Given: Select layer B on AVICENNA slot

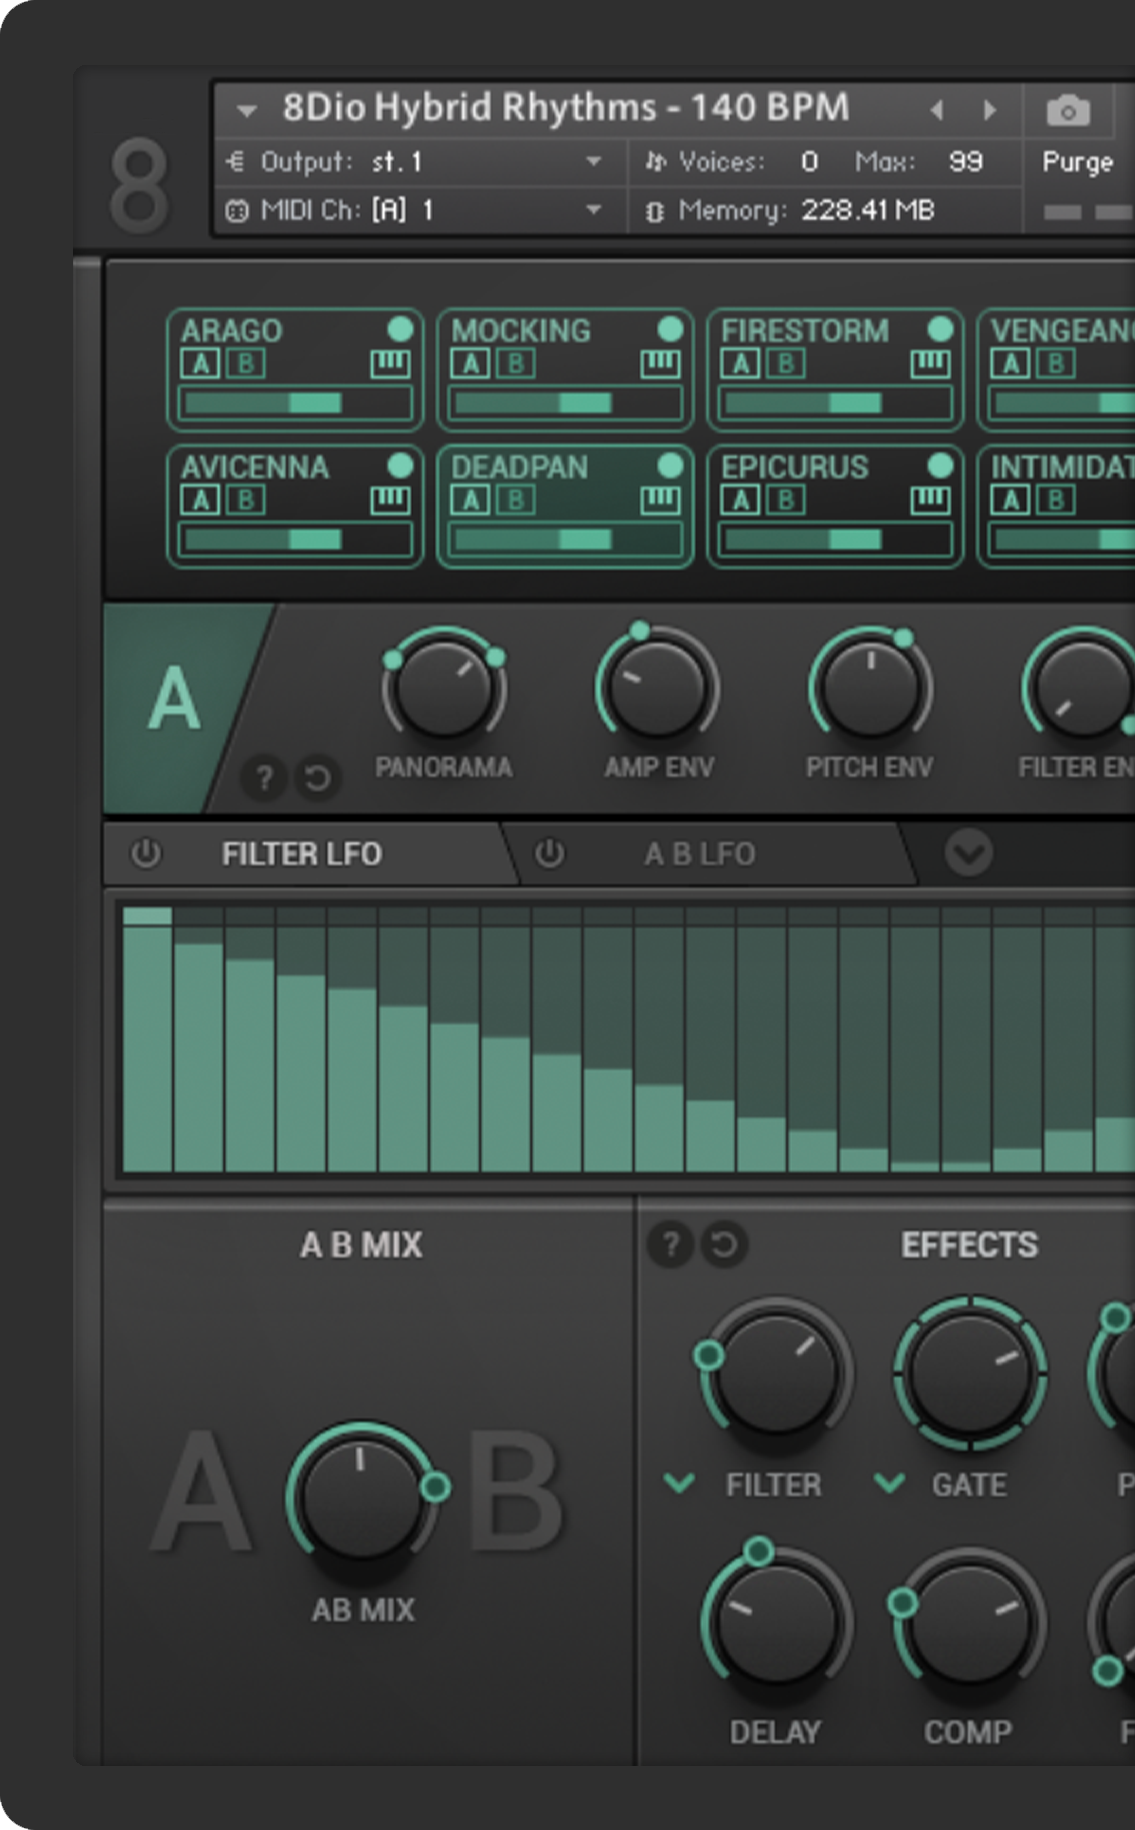Looking at the screenshot, I should [246, 499].
